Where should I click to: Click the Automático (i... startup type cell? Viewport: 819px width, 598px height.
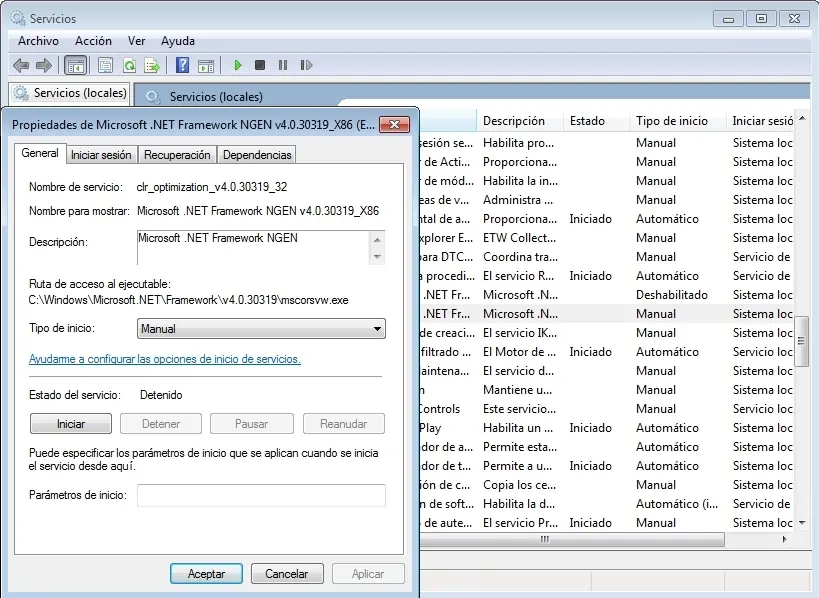click(x=676, y=504)
